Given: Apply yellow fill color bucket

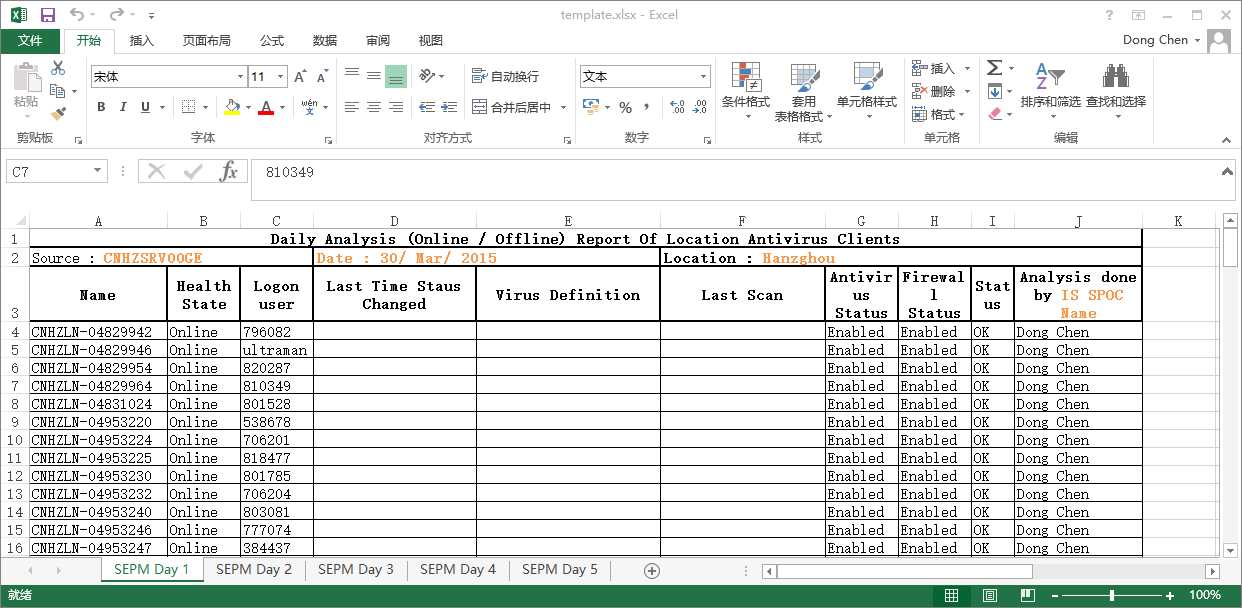Looking at the screenshot, I should point(232,107).
